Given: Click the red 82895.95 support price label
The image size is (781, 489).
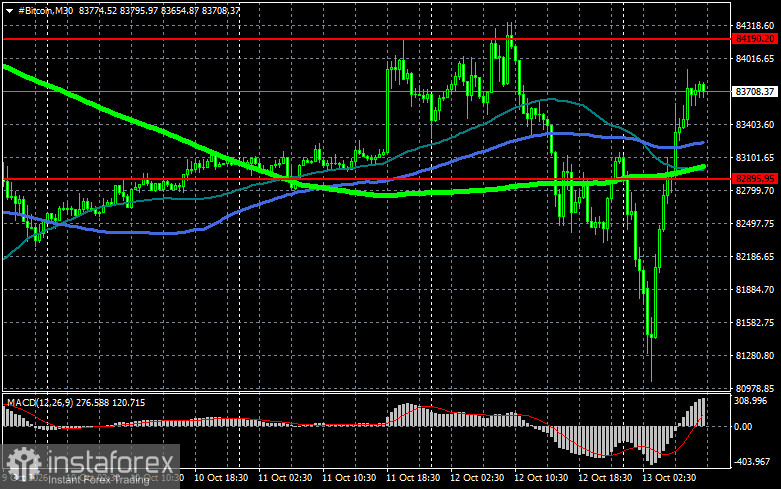Looking at the screenshot, I should (755, 179).
